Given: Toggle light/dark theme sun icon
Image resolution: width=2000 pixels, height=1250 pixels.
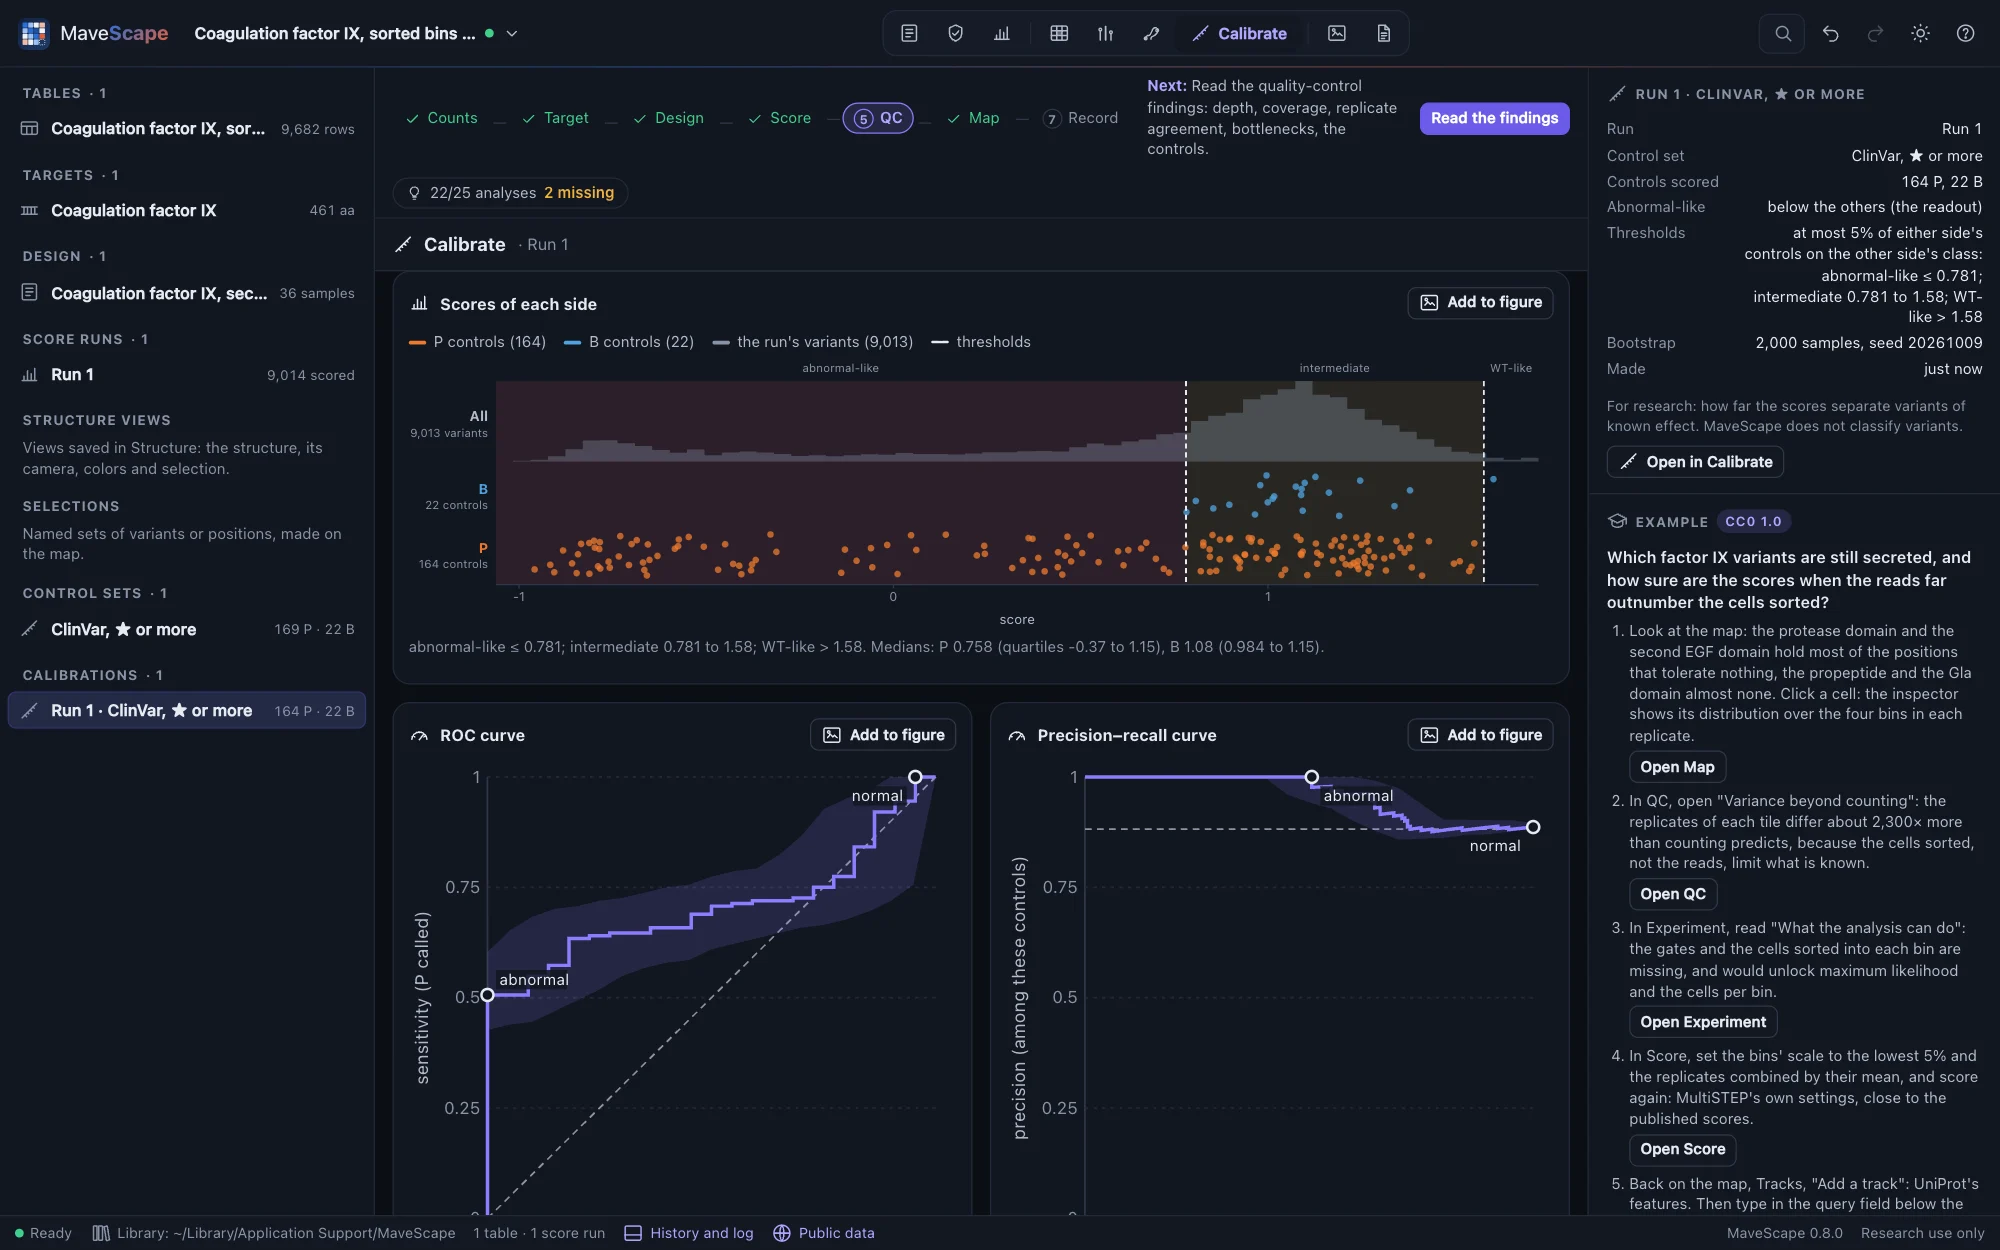Looking at the screenshot, I should [x=1920, y=33].
